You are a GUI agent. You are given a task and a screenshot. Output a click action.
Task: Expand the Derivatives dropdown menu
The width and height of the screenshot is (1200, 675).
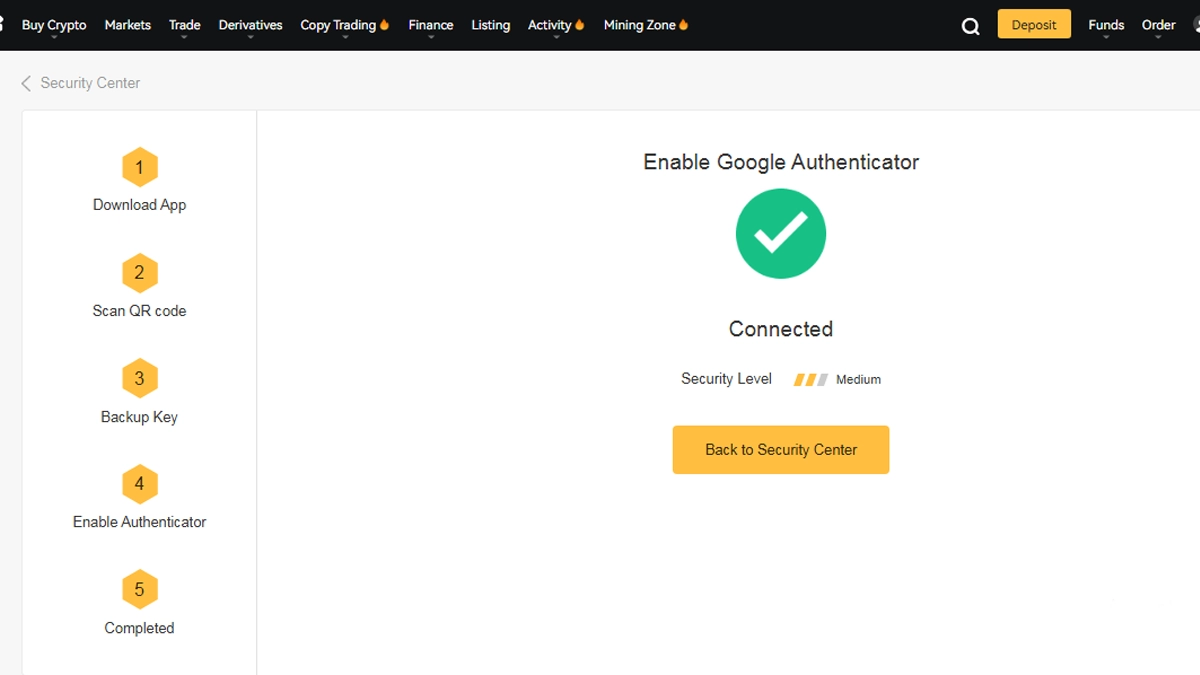(251, 25)
